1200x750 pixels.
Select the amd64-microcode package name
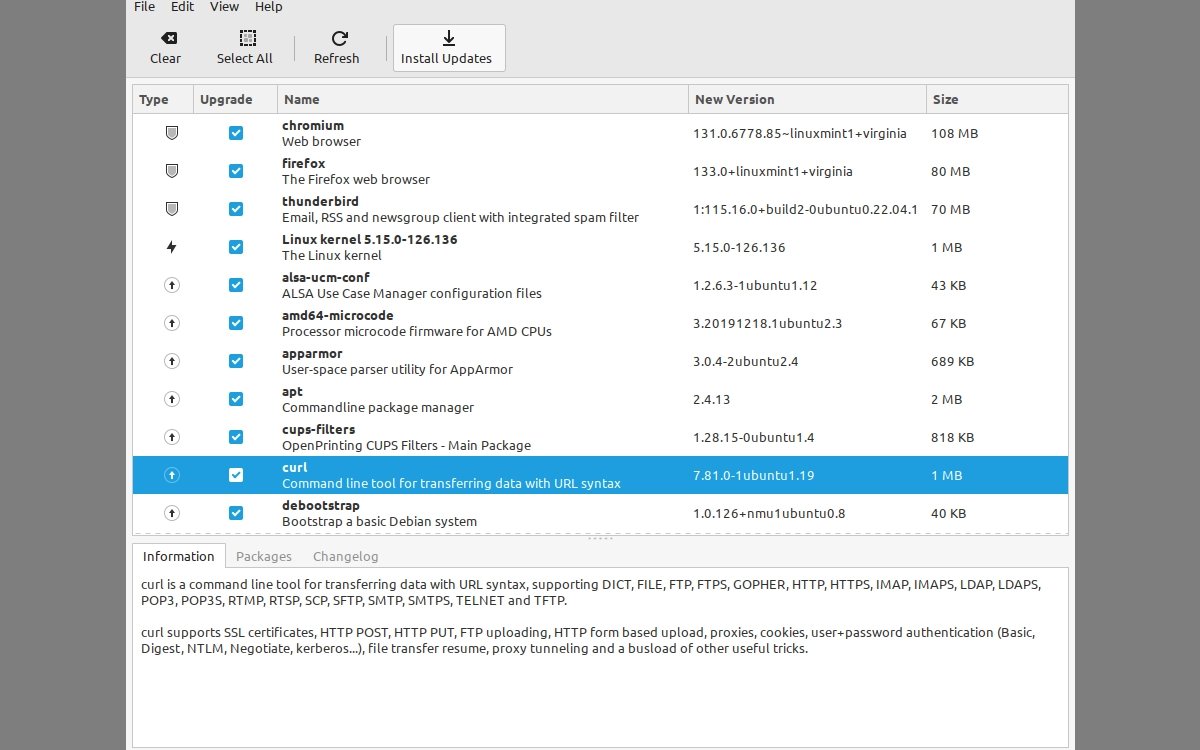click(x=338, y=315)
